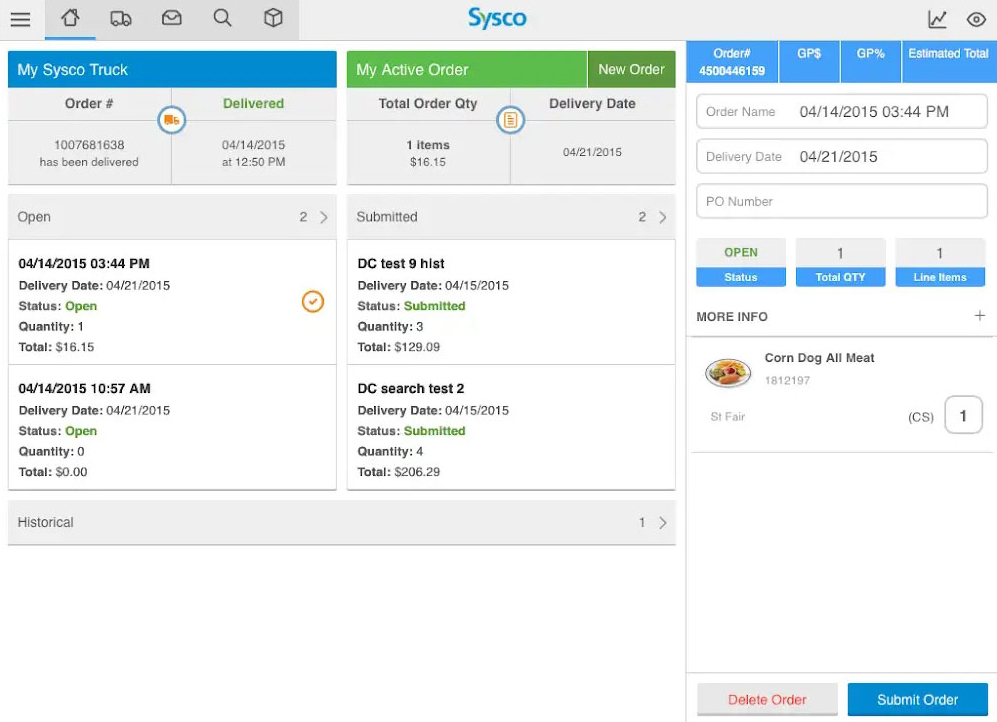Open the truck deliveries icon
The image size is (997, 722).
pyautogui.click(x=121, y=18)
